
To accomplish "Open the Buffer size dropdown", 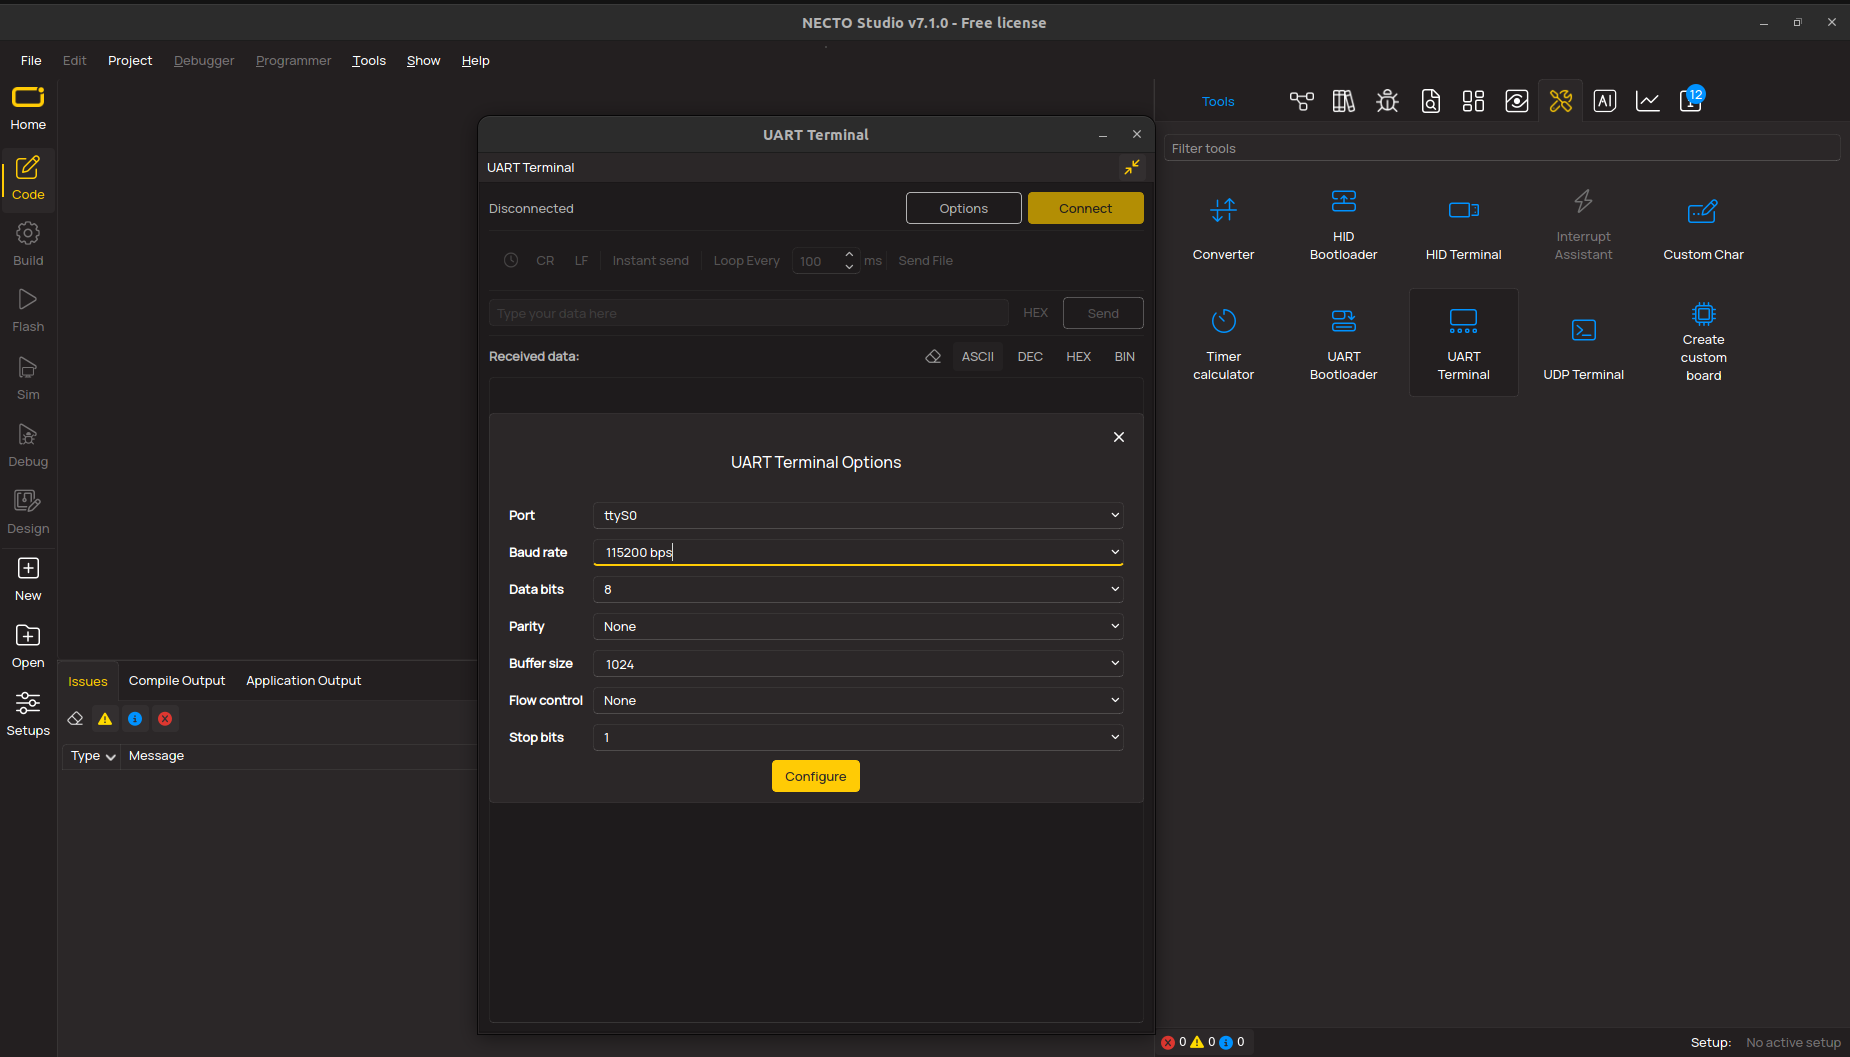I will [x=858, y=663].
